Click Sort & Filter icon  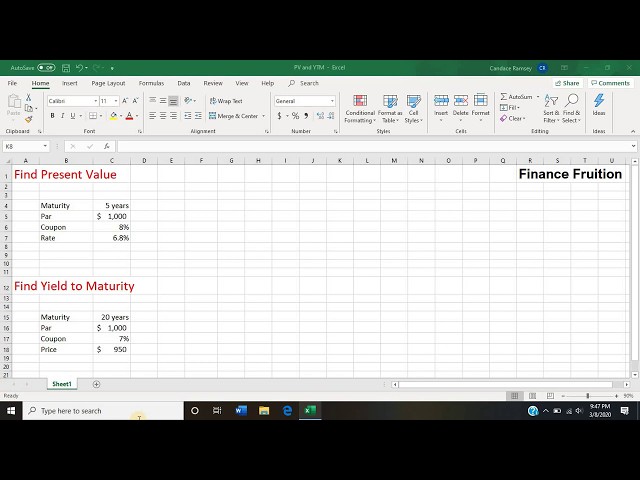[x=551, y=100]
